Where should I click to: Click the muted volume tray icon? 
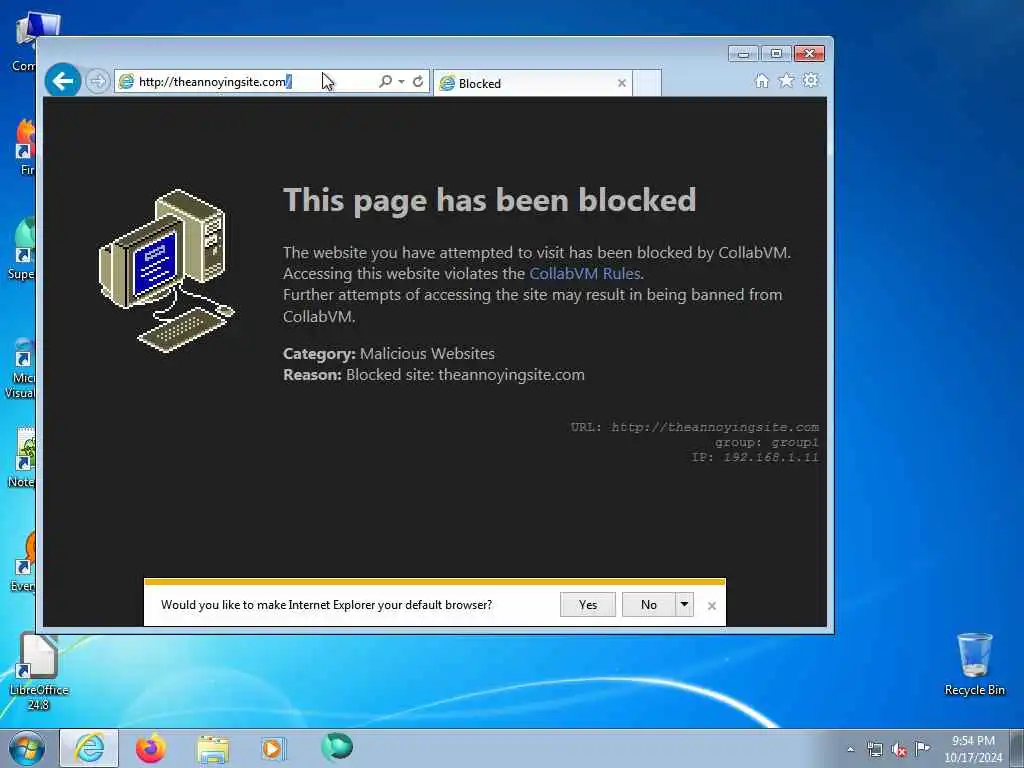(x=899, y=750)
